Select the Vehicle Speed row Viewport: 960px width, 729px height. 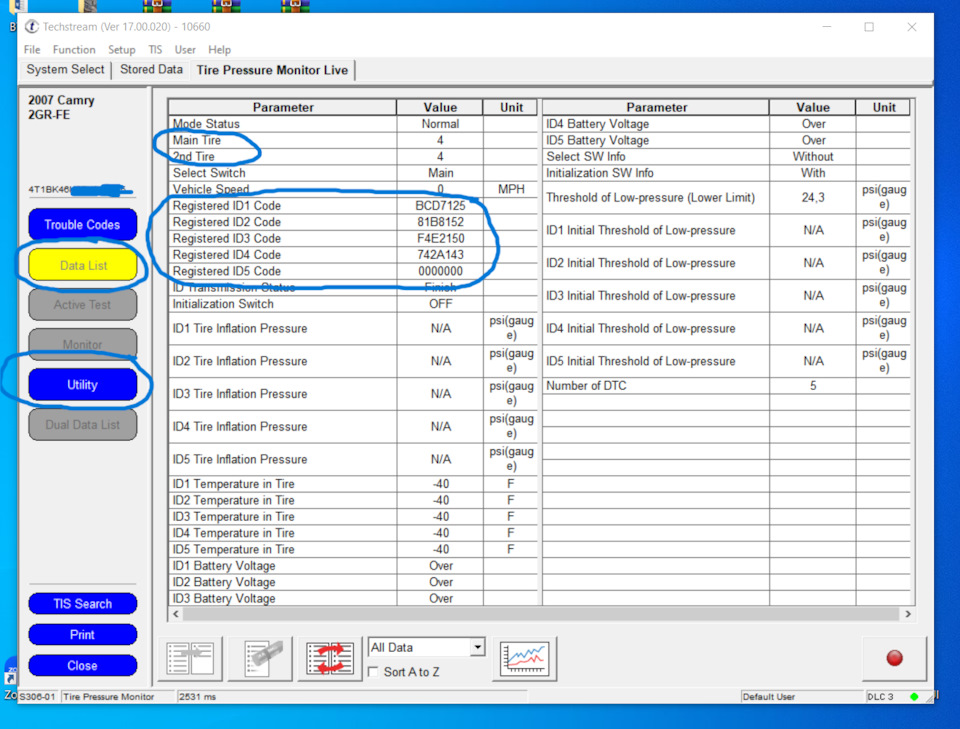[x=353, y=189]
